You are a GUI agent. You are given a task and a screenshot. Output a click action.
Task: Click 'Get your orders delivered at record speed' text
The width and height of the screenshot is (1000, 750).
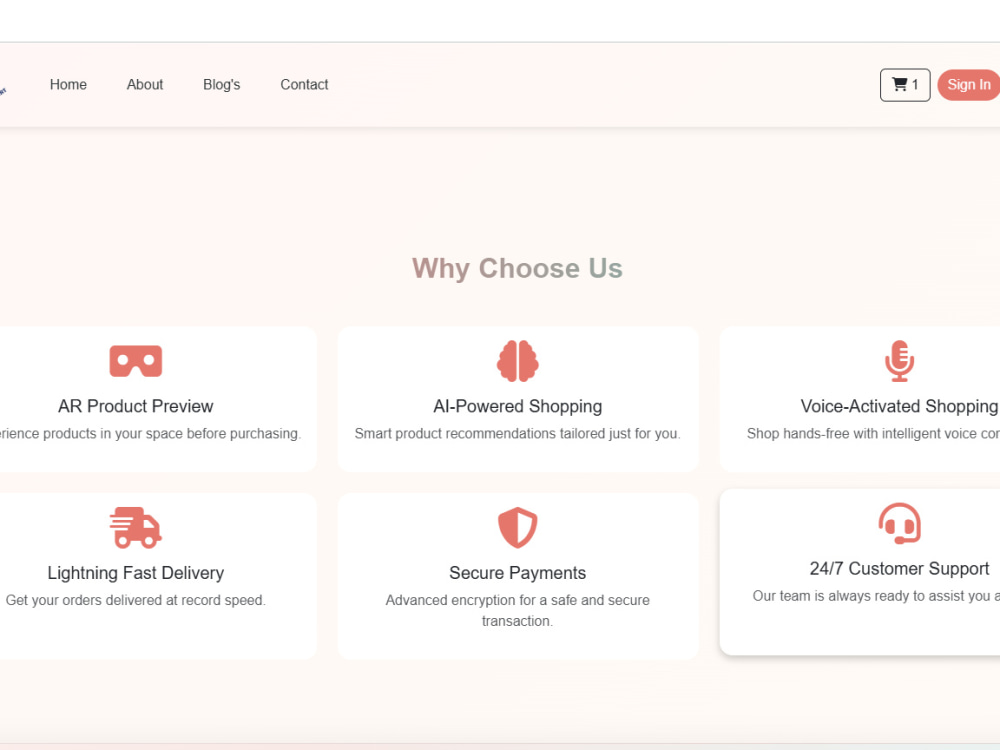[x=136, y=600]
